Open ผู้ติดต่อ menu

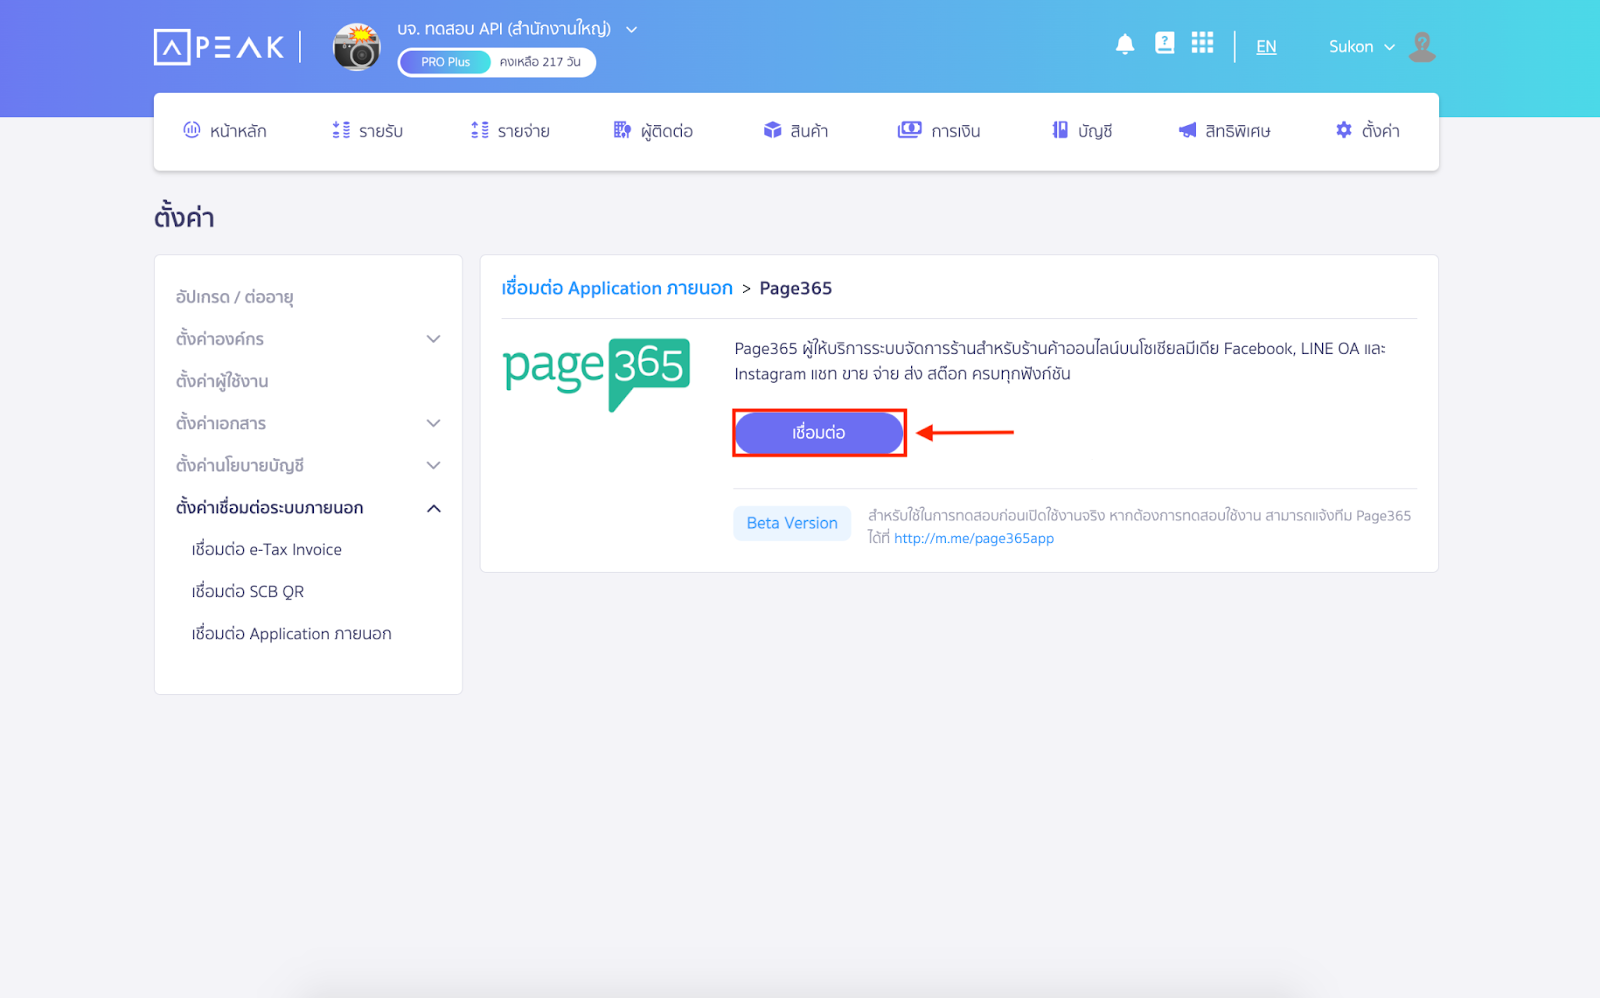pyautogui.click(x=653, y=131)
